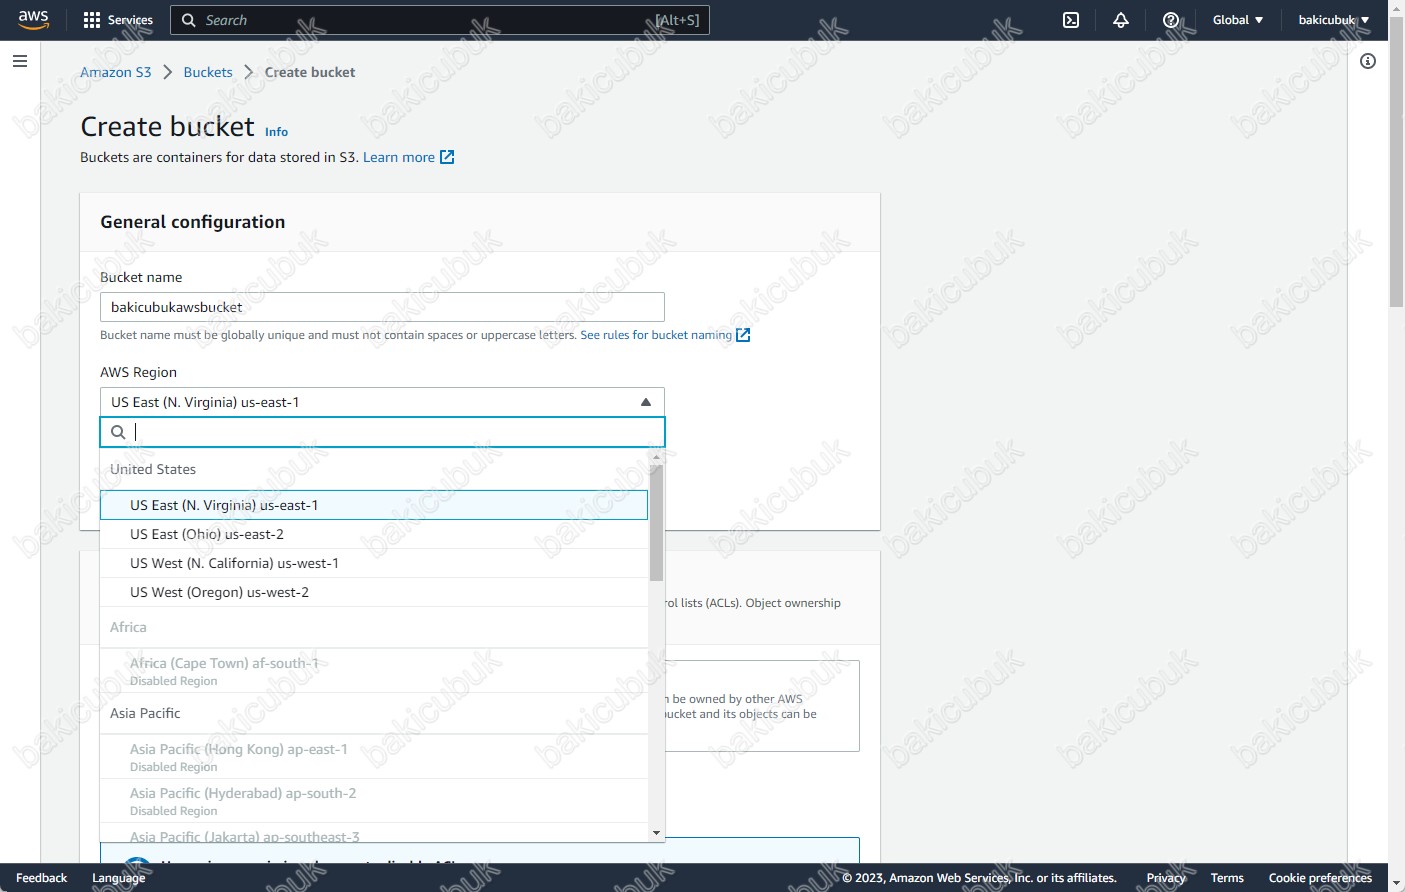Click the top AWS search box

pos(440,20)
